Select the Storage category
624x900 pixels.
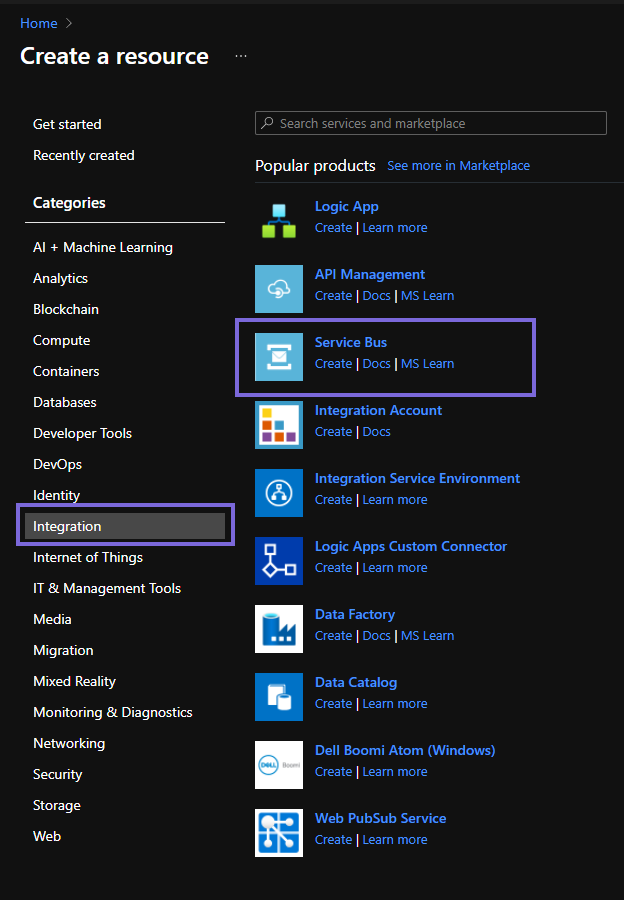click(57, 805)
